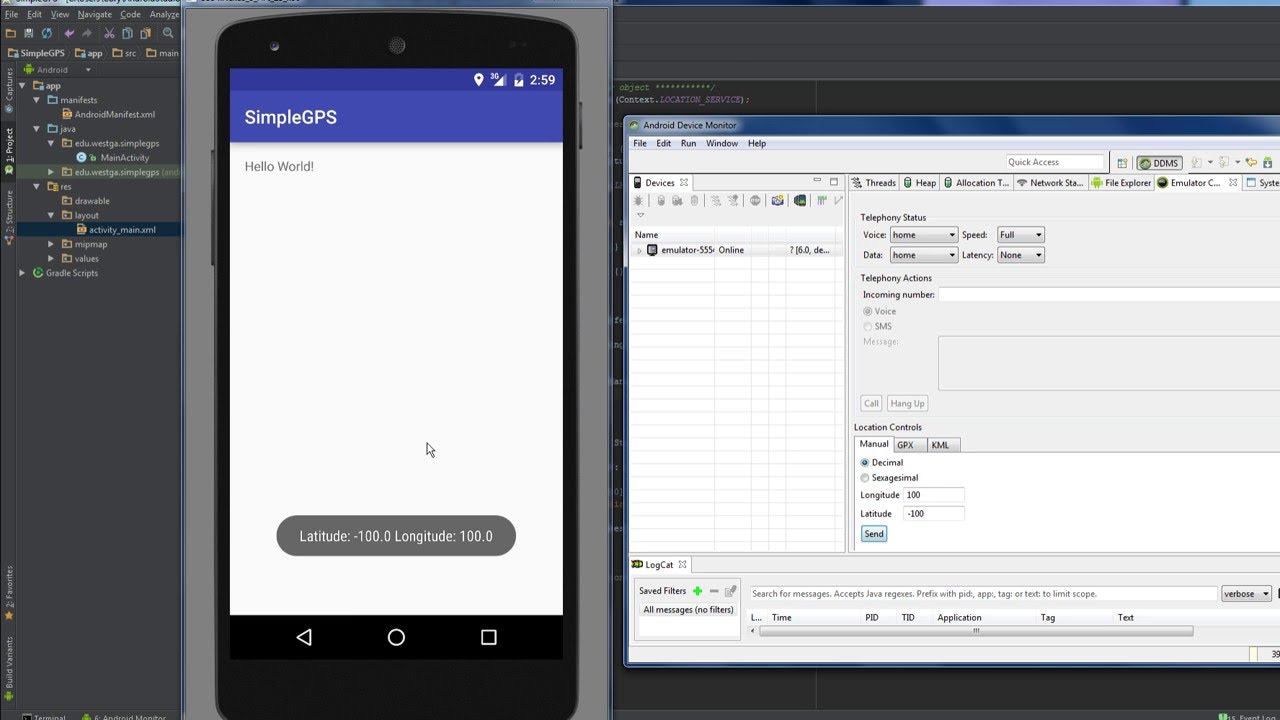Image resolution: width=1280 pixels, height=720 pixels.
Task: Open the Latency dropdown
Action: pyautogui.click(x=1021, y=255)
